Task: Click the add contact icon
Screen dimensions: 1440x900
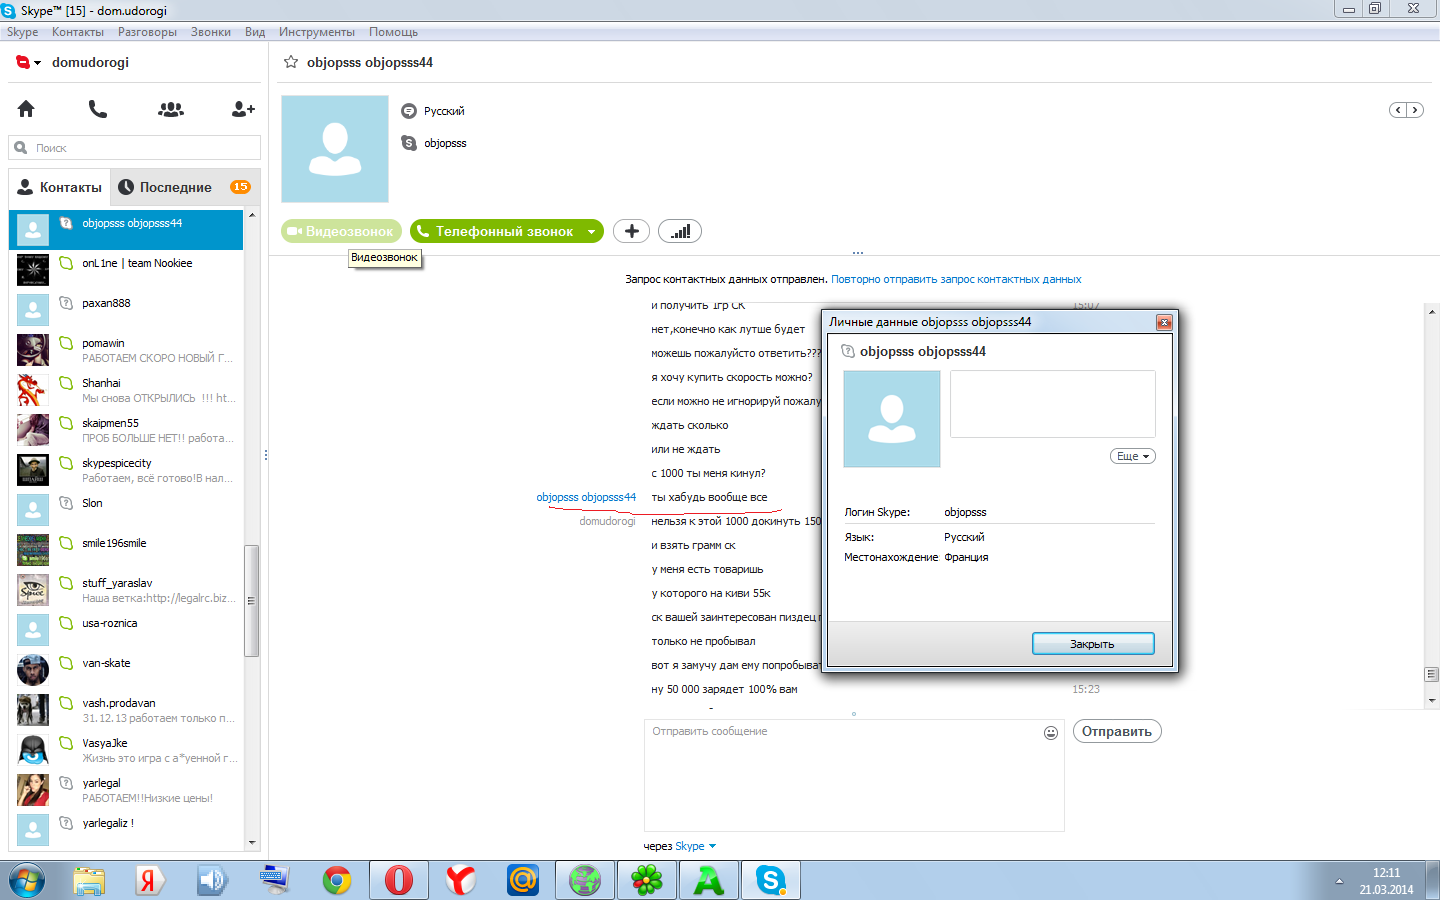Action: click(243, 109)
